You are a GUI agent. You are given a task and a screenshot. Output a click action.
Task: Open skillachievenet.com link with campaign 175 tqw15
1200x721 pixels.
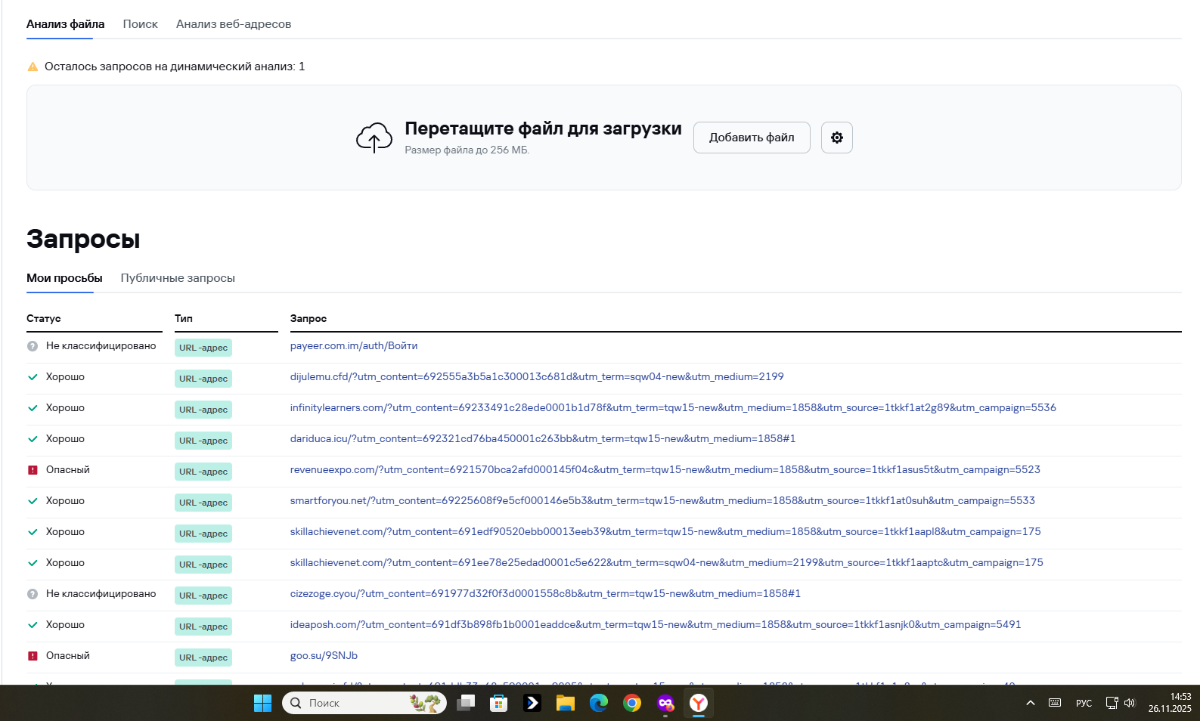(x=666, y=532)
